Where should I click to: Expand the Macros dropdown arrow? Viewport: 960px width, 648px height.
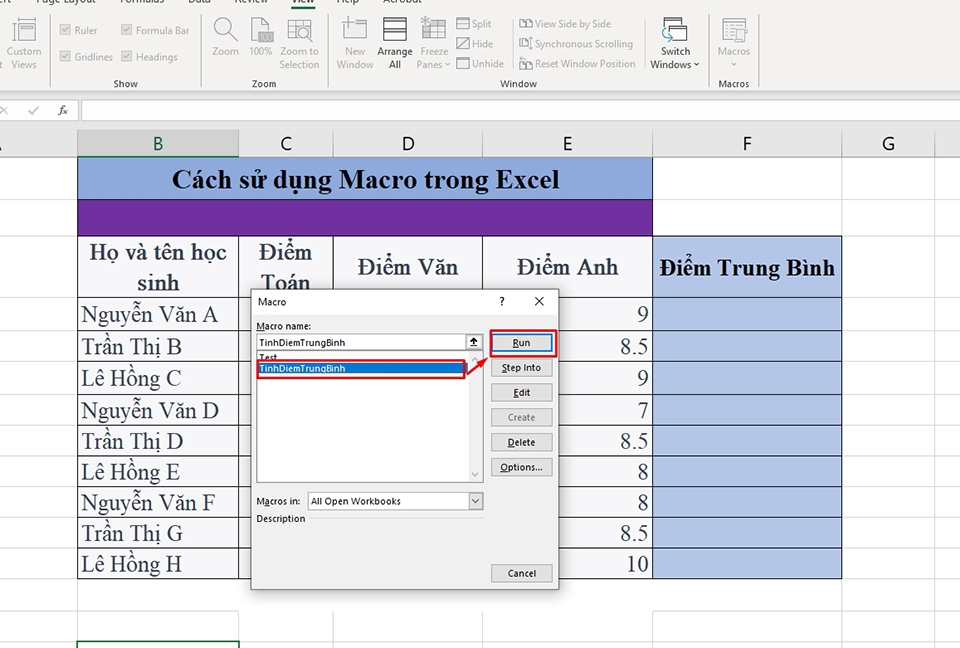click(x=733, y=64)
